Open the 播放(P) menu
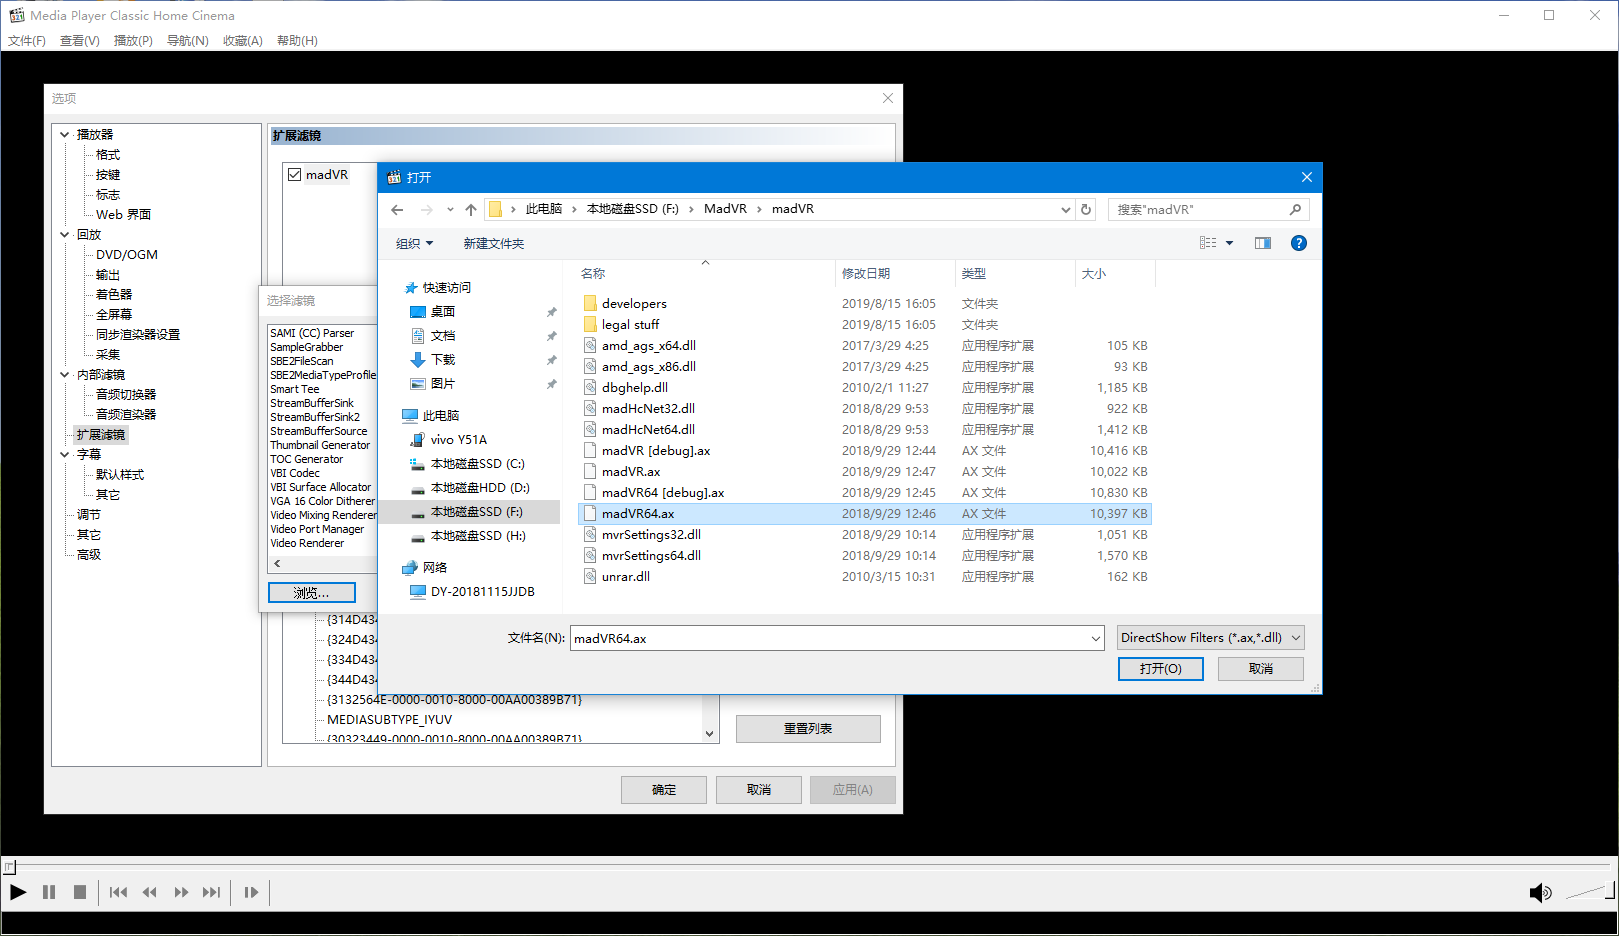 [x=133, y=41]
